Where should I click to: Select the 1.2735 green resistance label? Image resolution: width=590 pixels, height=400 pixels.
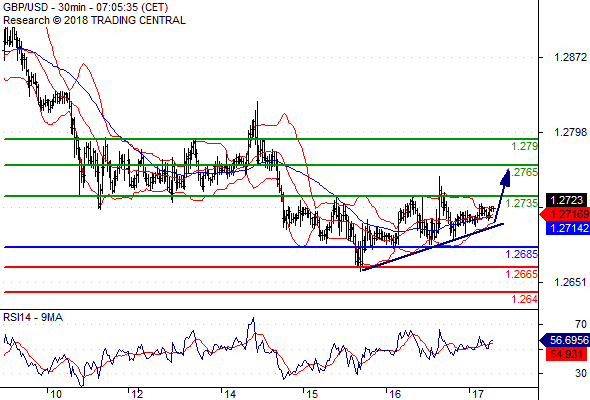tap(522, 204)
